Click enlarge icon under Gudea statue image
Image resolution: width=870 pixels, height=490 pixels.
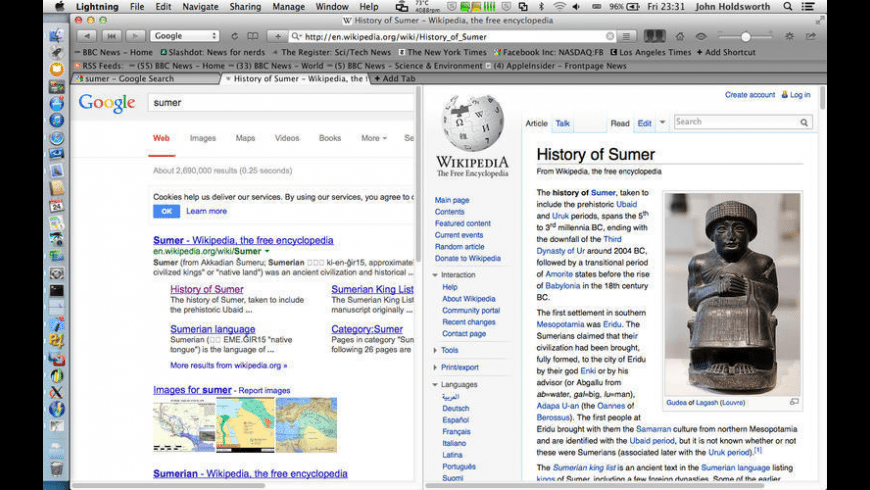tap(794, 402)
